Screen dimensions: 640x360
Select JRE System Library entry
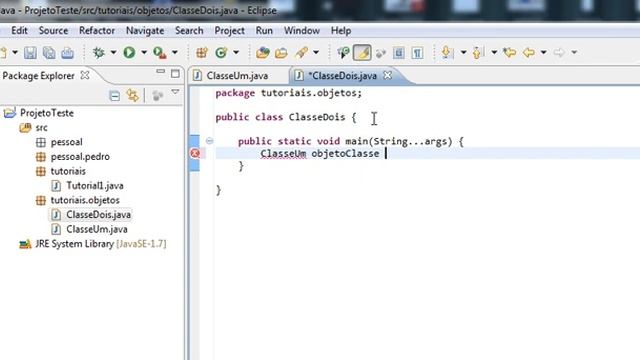tap(100, 244)
